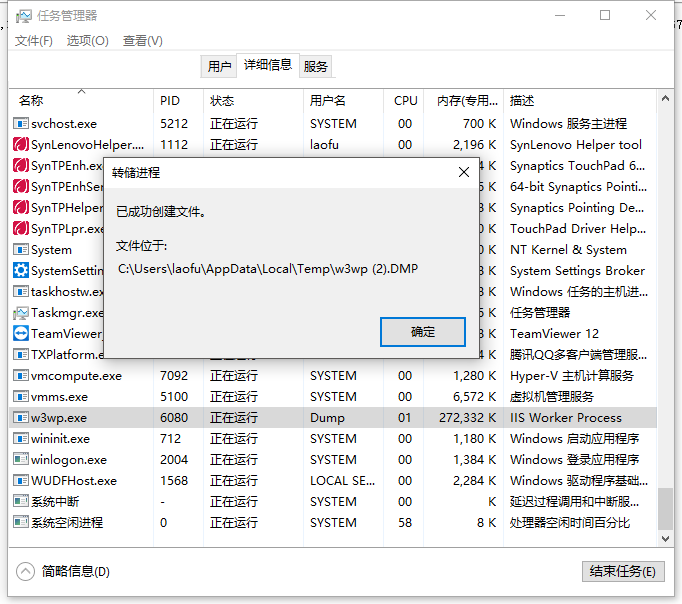Click the vmms.exe process icon
The height and width of the screenshot is (604, 682).
click(x=20, y=397)
